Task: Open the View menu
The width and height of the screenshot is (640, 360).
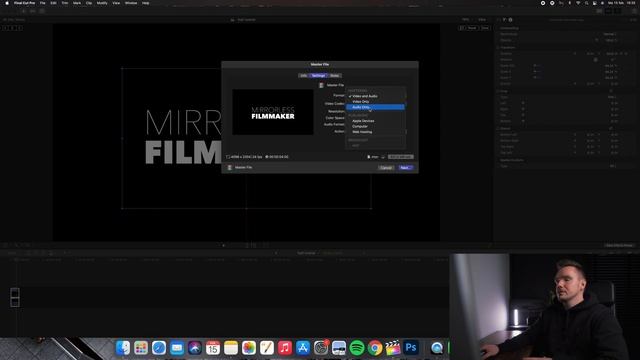Action: [116, 3]
